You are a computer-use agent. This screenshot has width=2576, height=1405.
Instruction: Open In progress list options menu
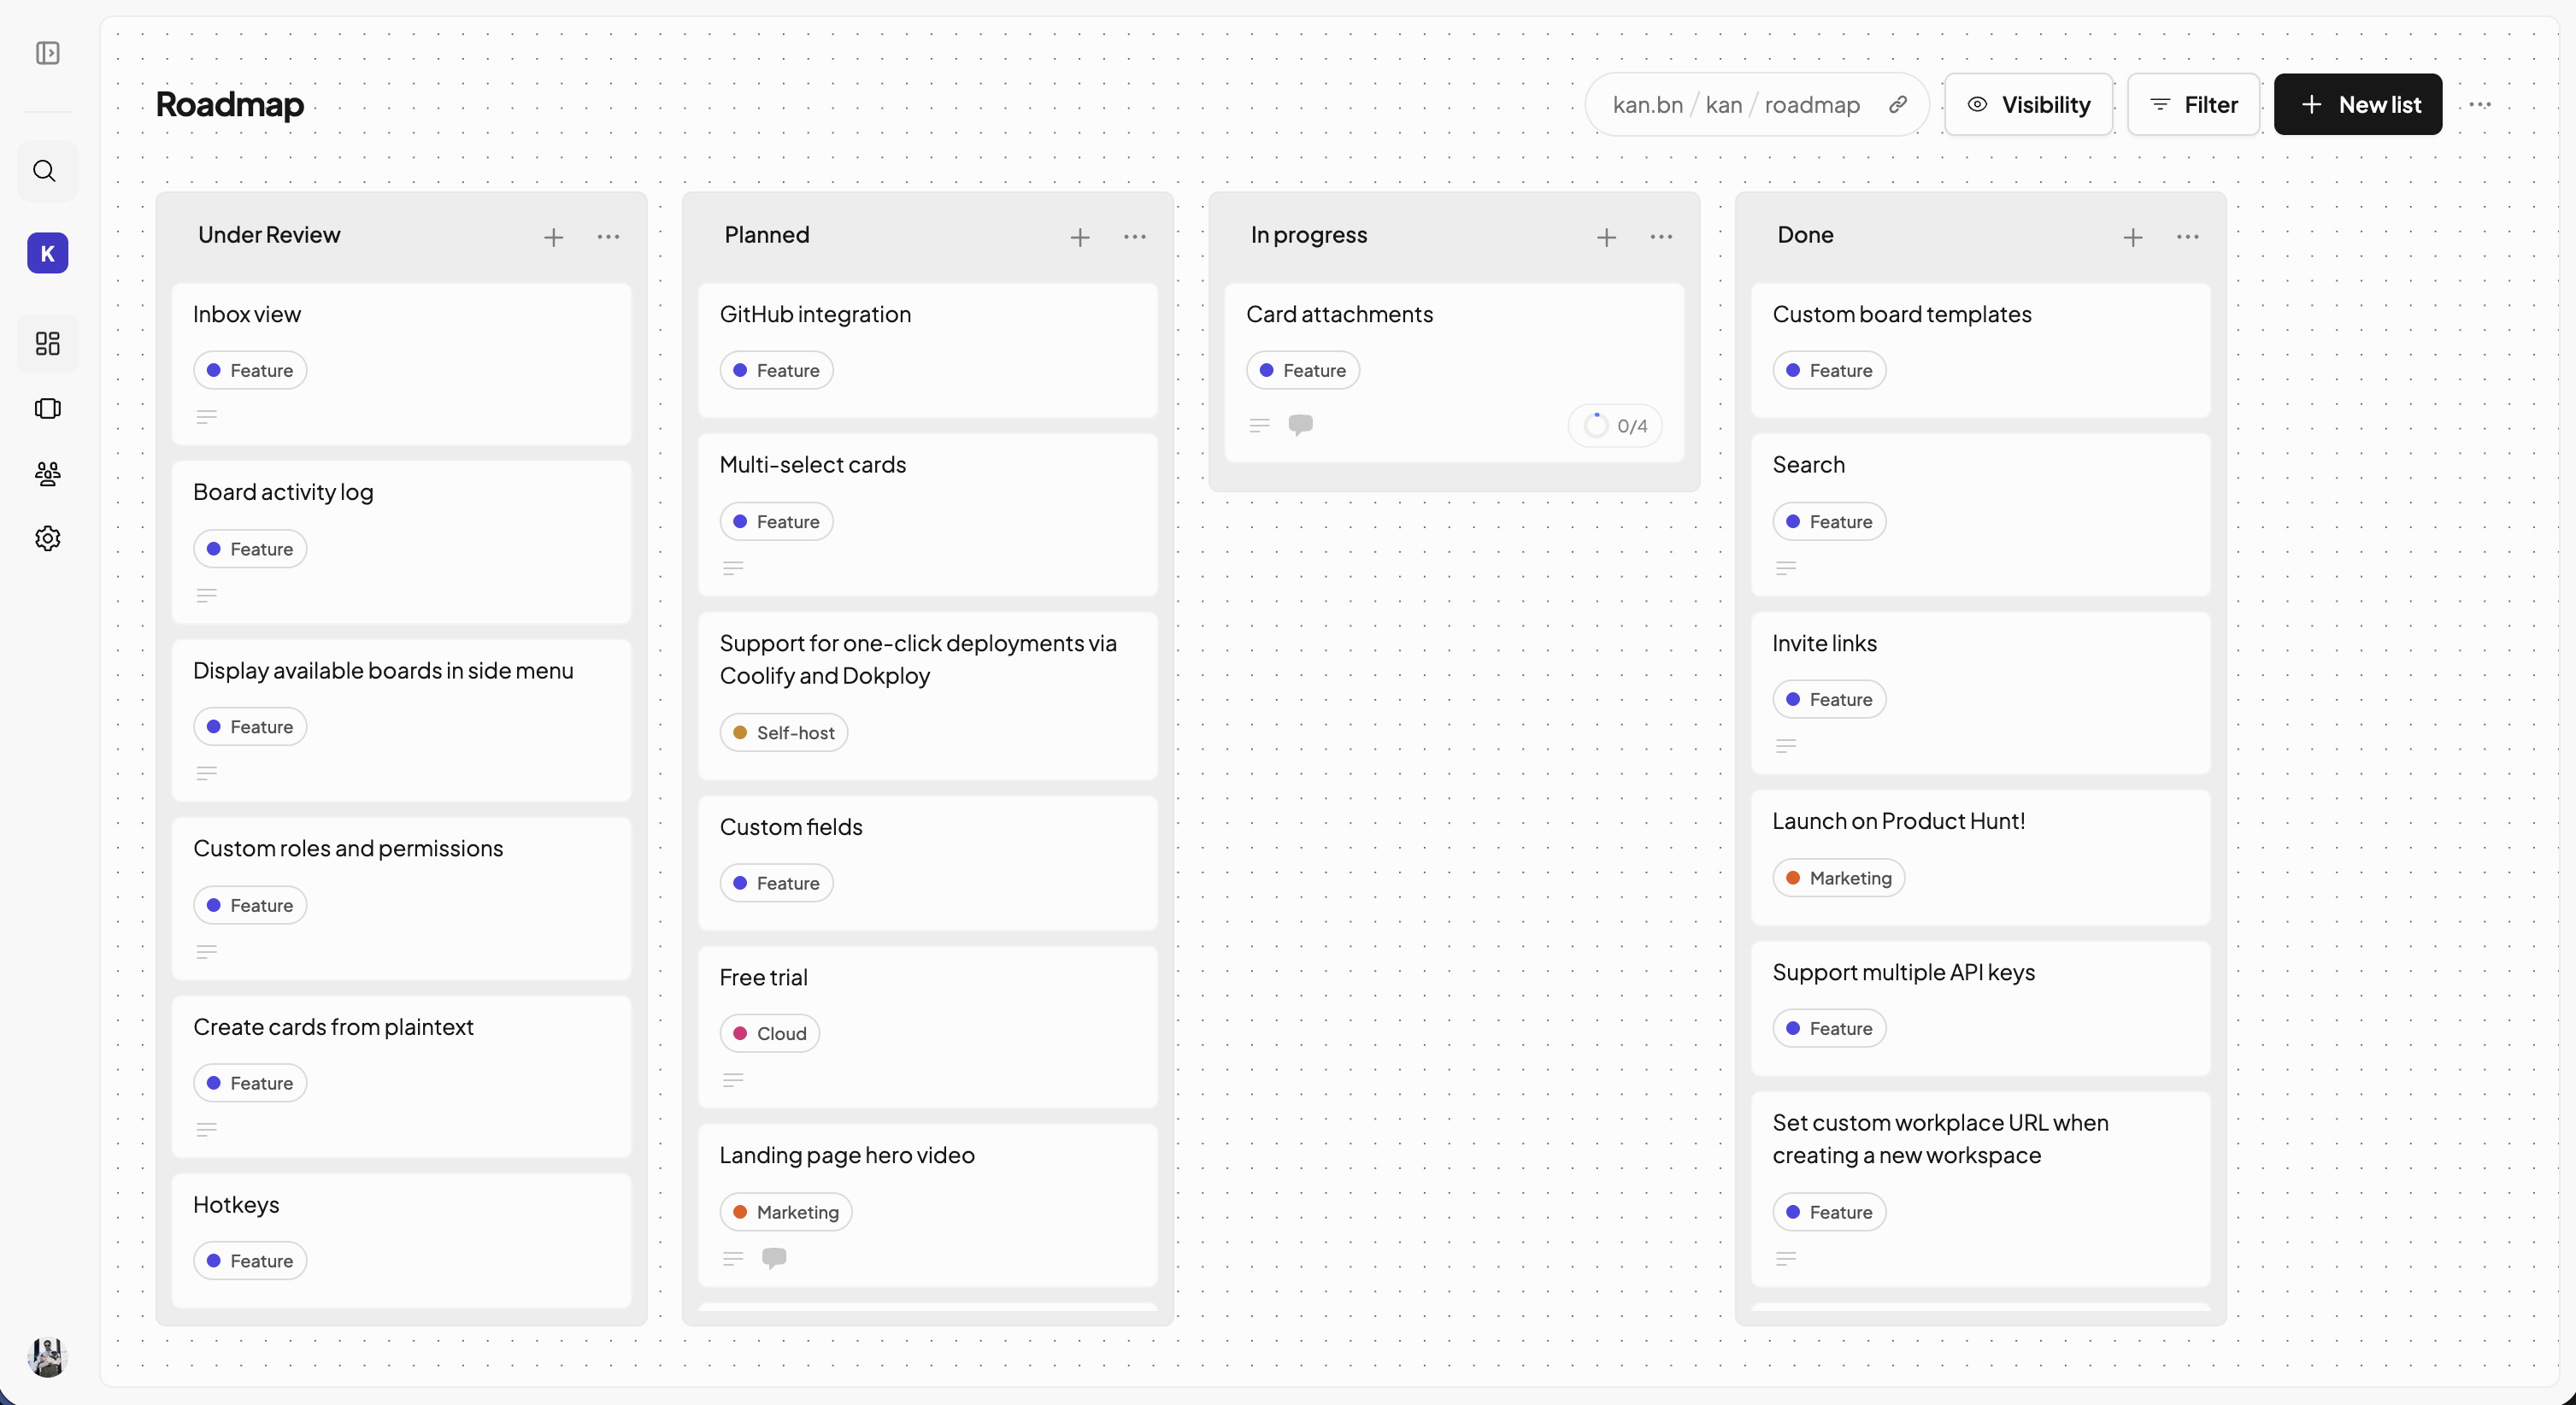1659,237
